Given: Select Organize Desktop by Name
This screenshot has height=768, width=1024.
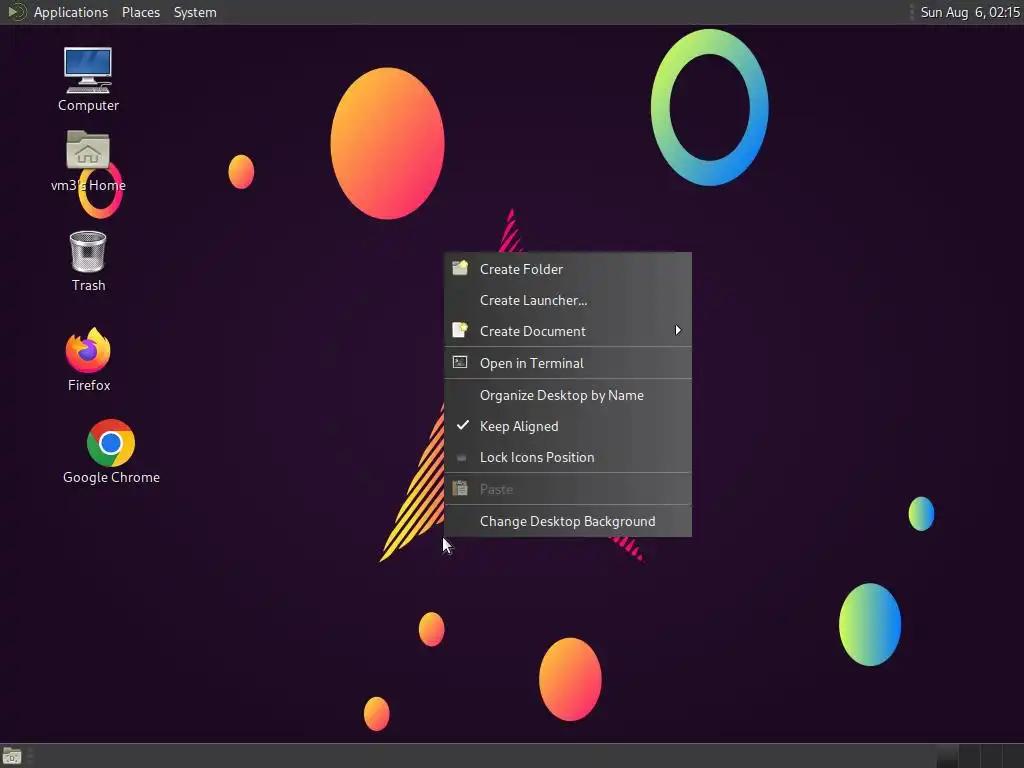Looking at the screenshot, I should click(568, 395).
